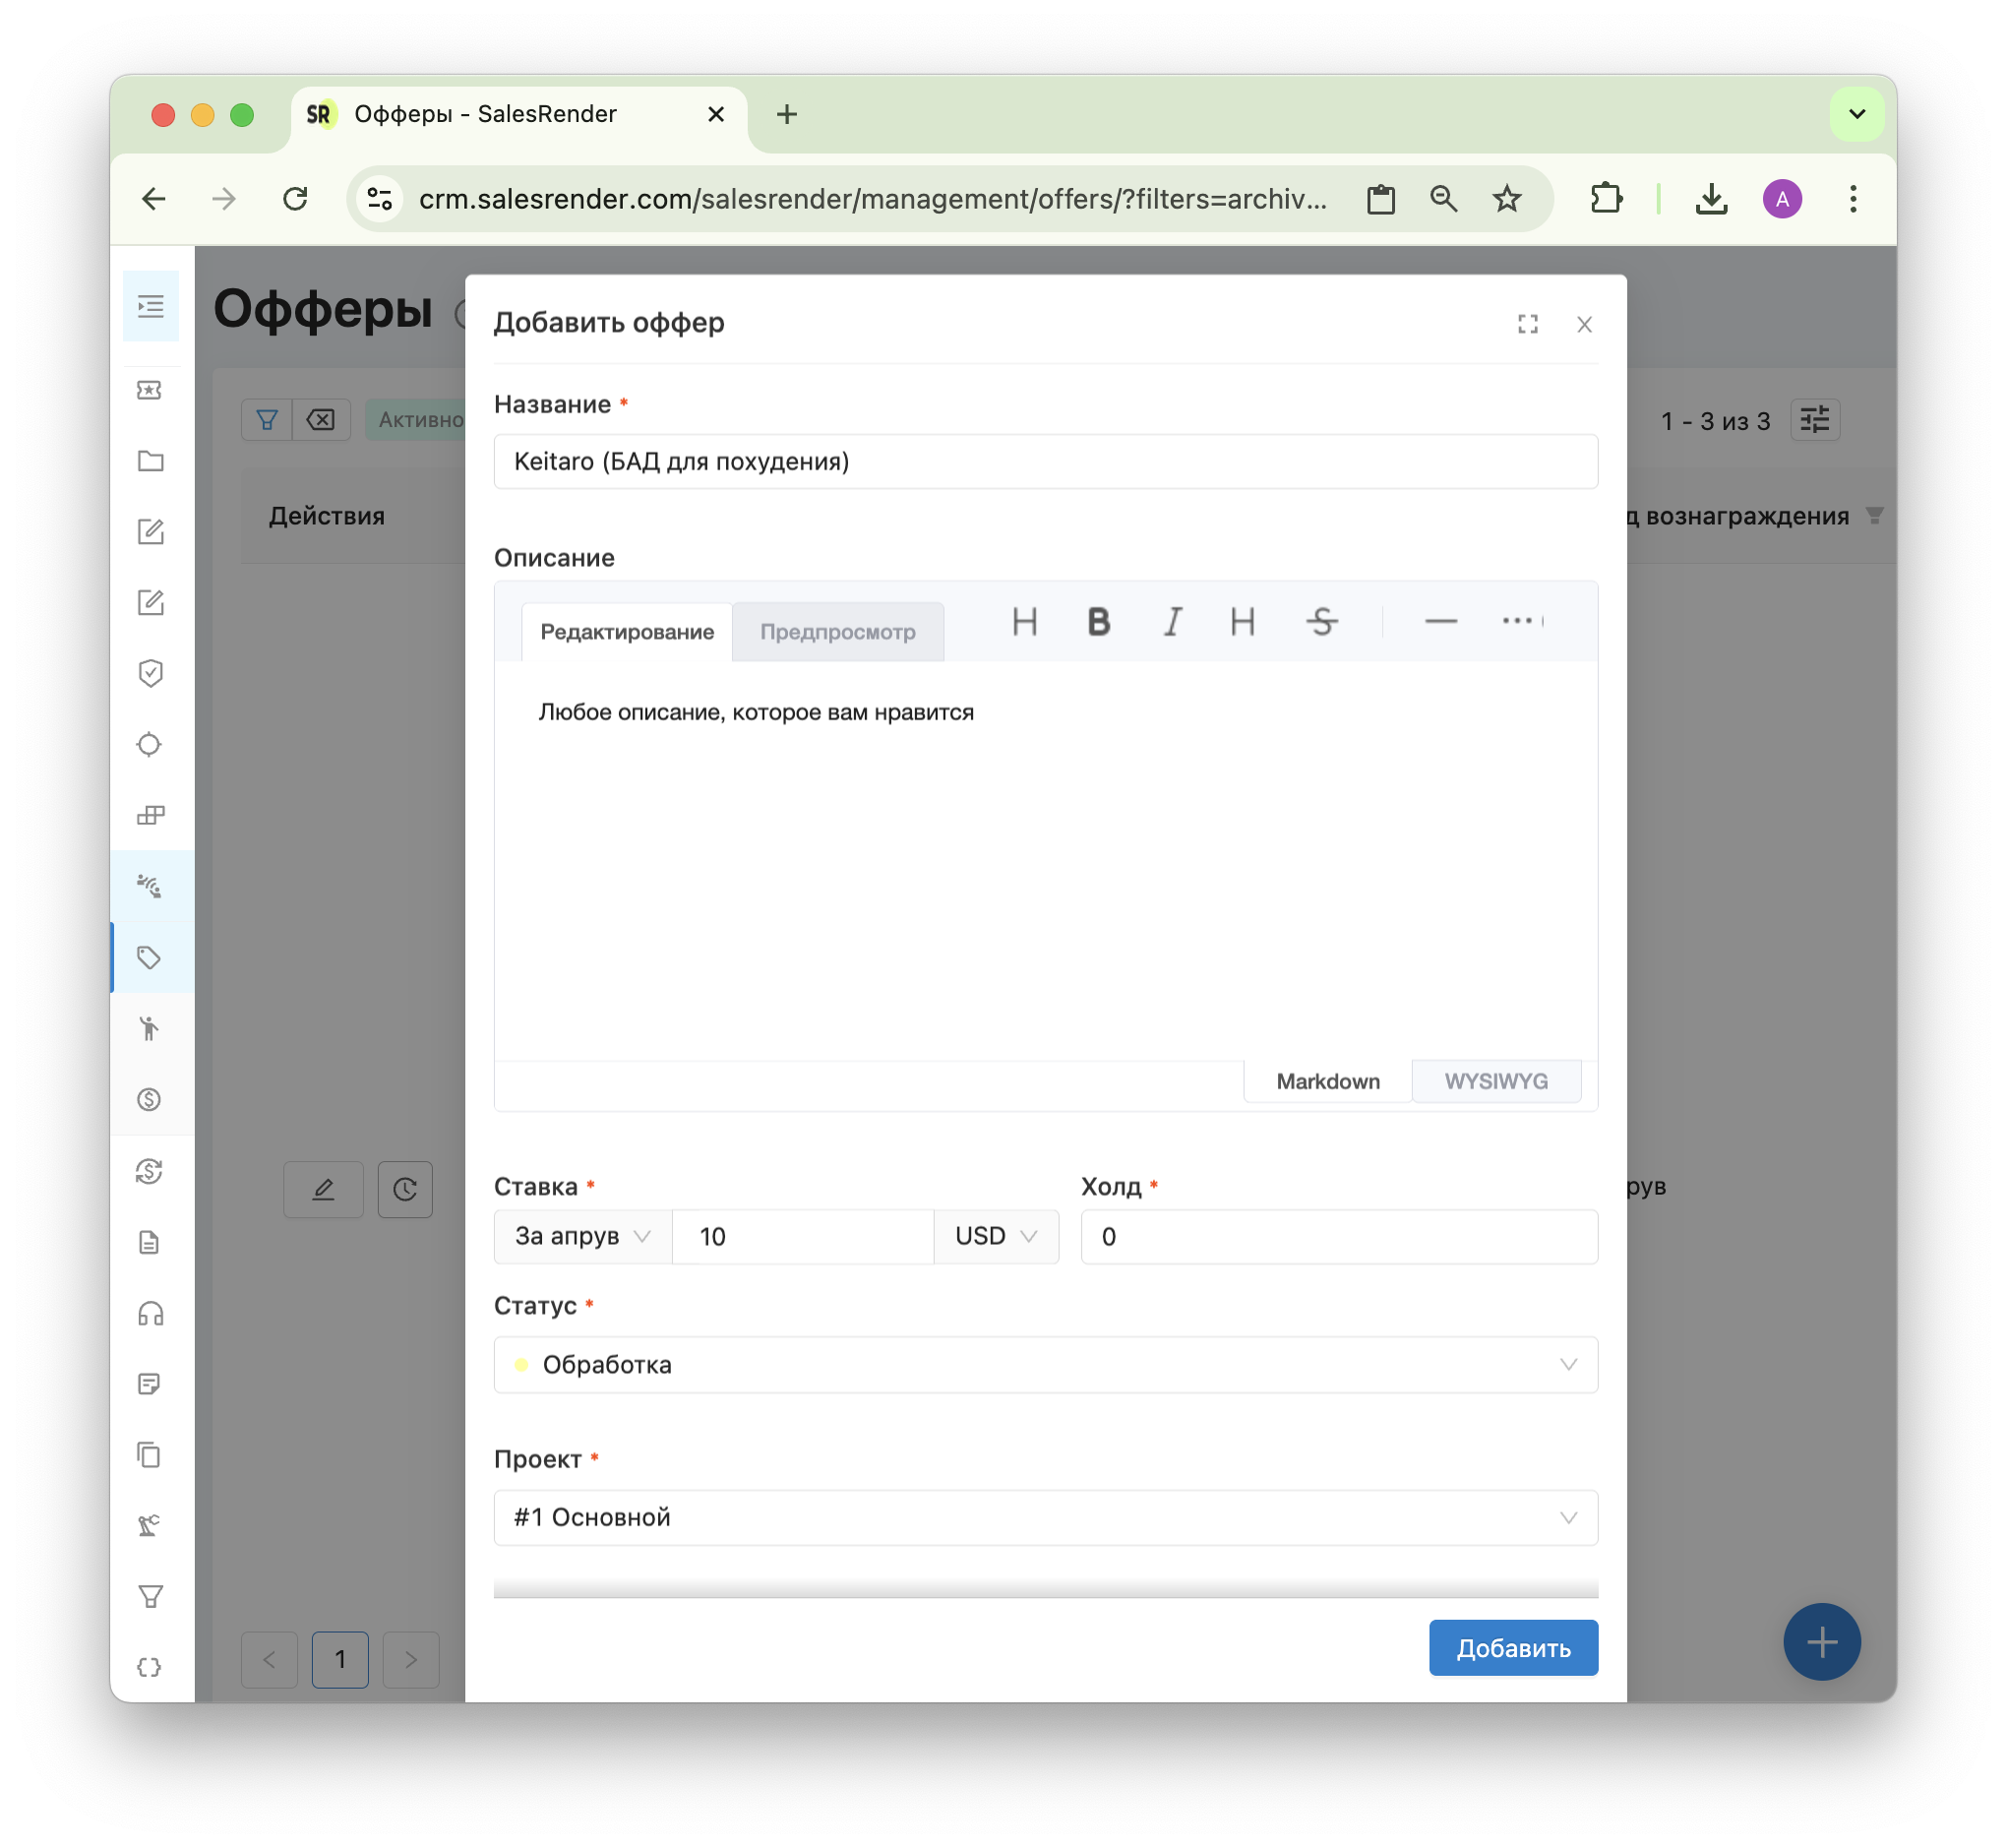Open the robot arm sidebar icon
This screenshot has width=2007, height=1848.
point(150,1527)
